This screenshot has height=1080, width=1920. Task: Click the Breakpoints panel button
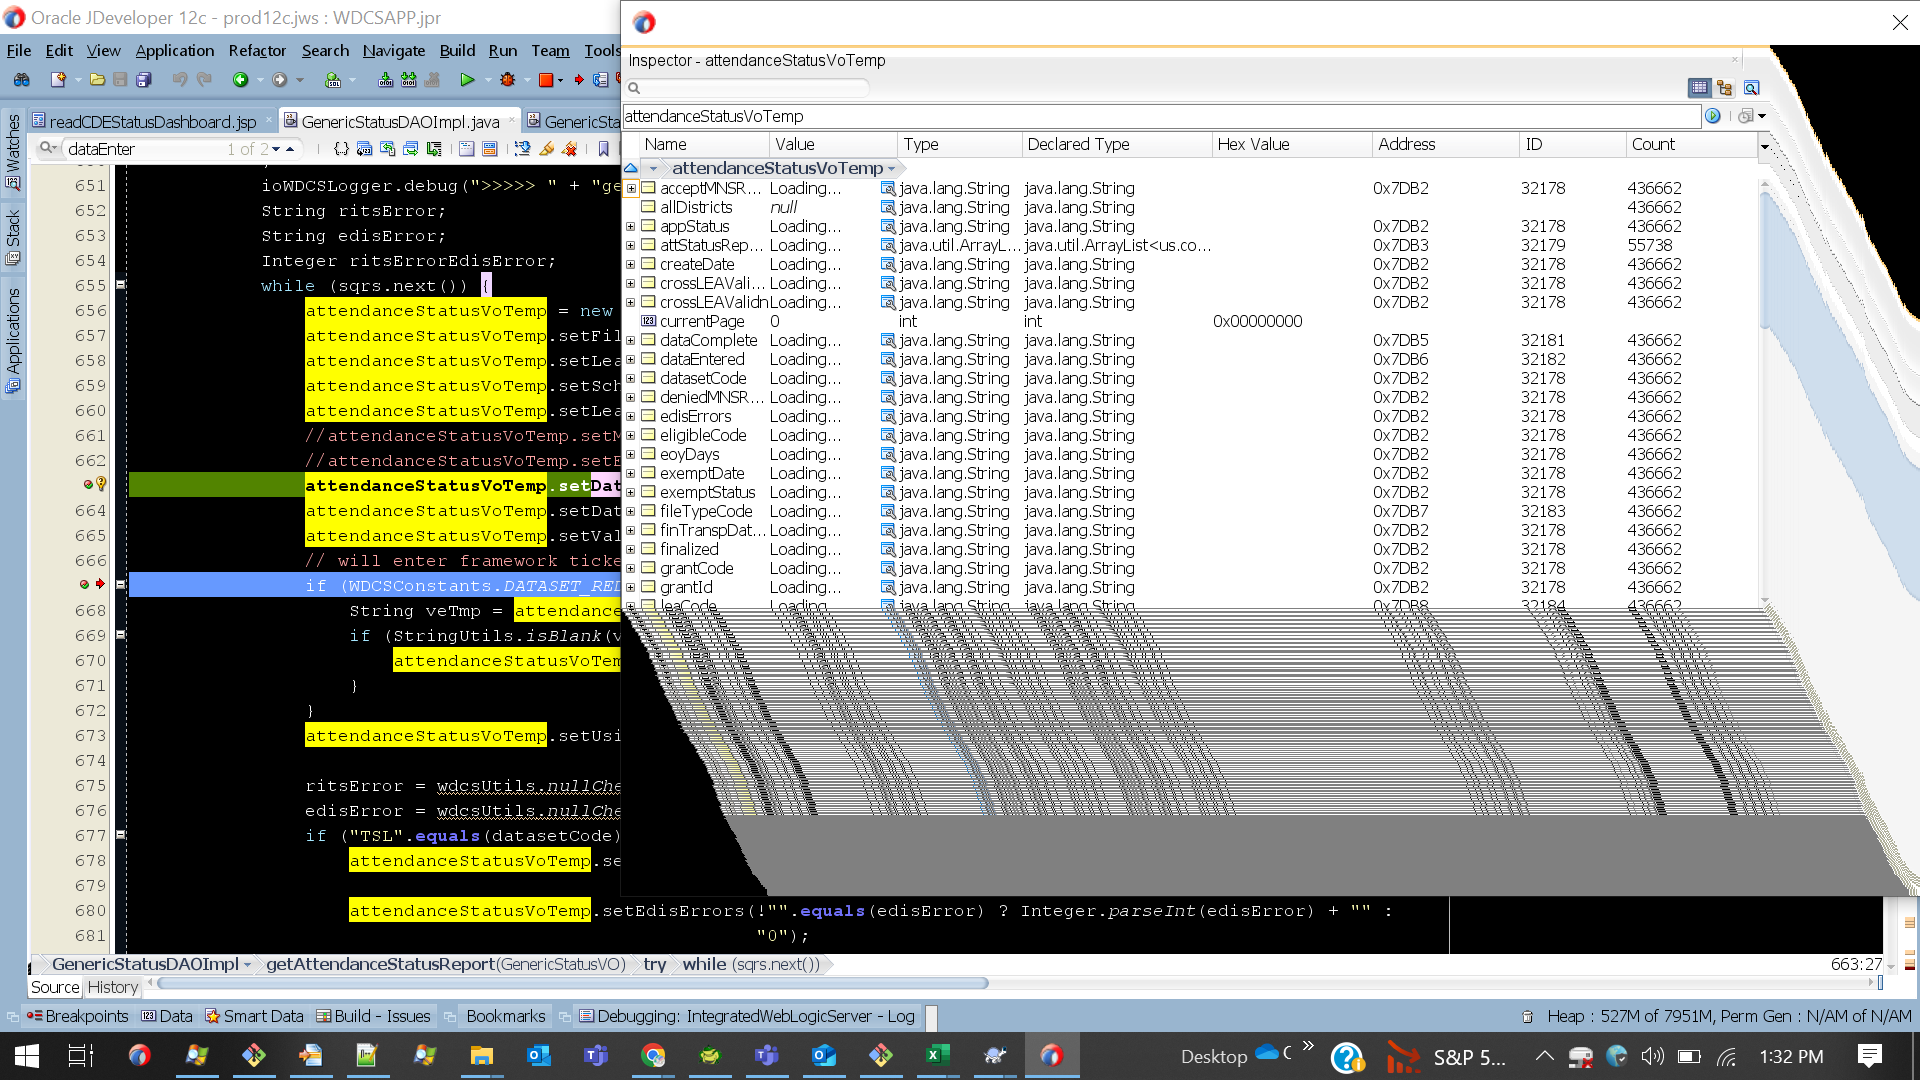click(x=78, y=1016)
